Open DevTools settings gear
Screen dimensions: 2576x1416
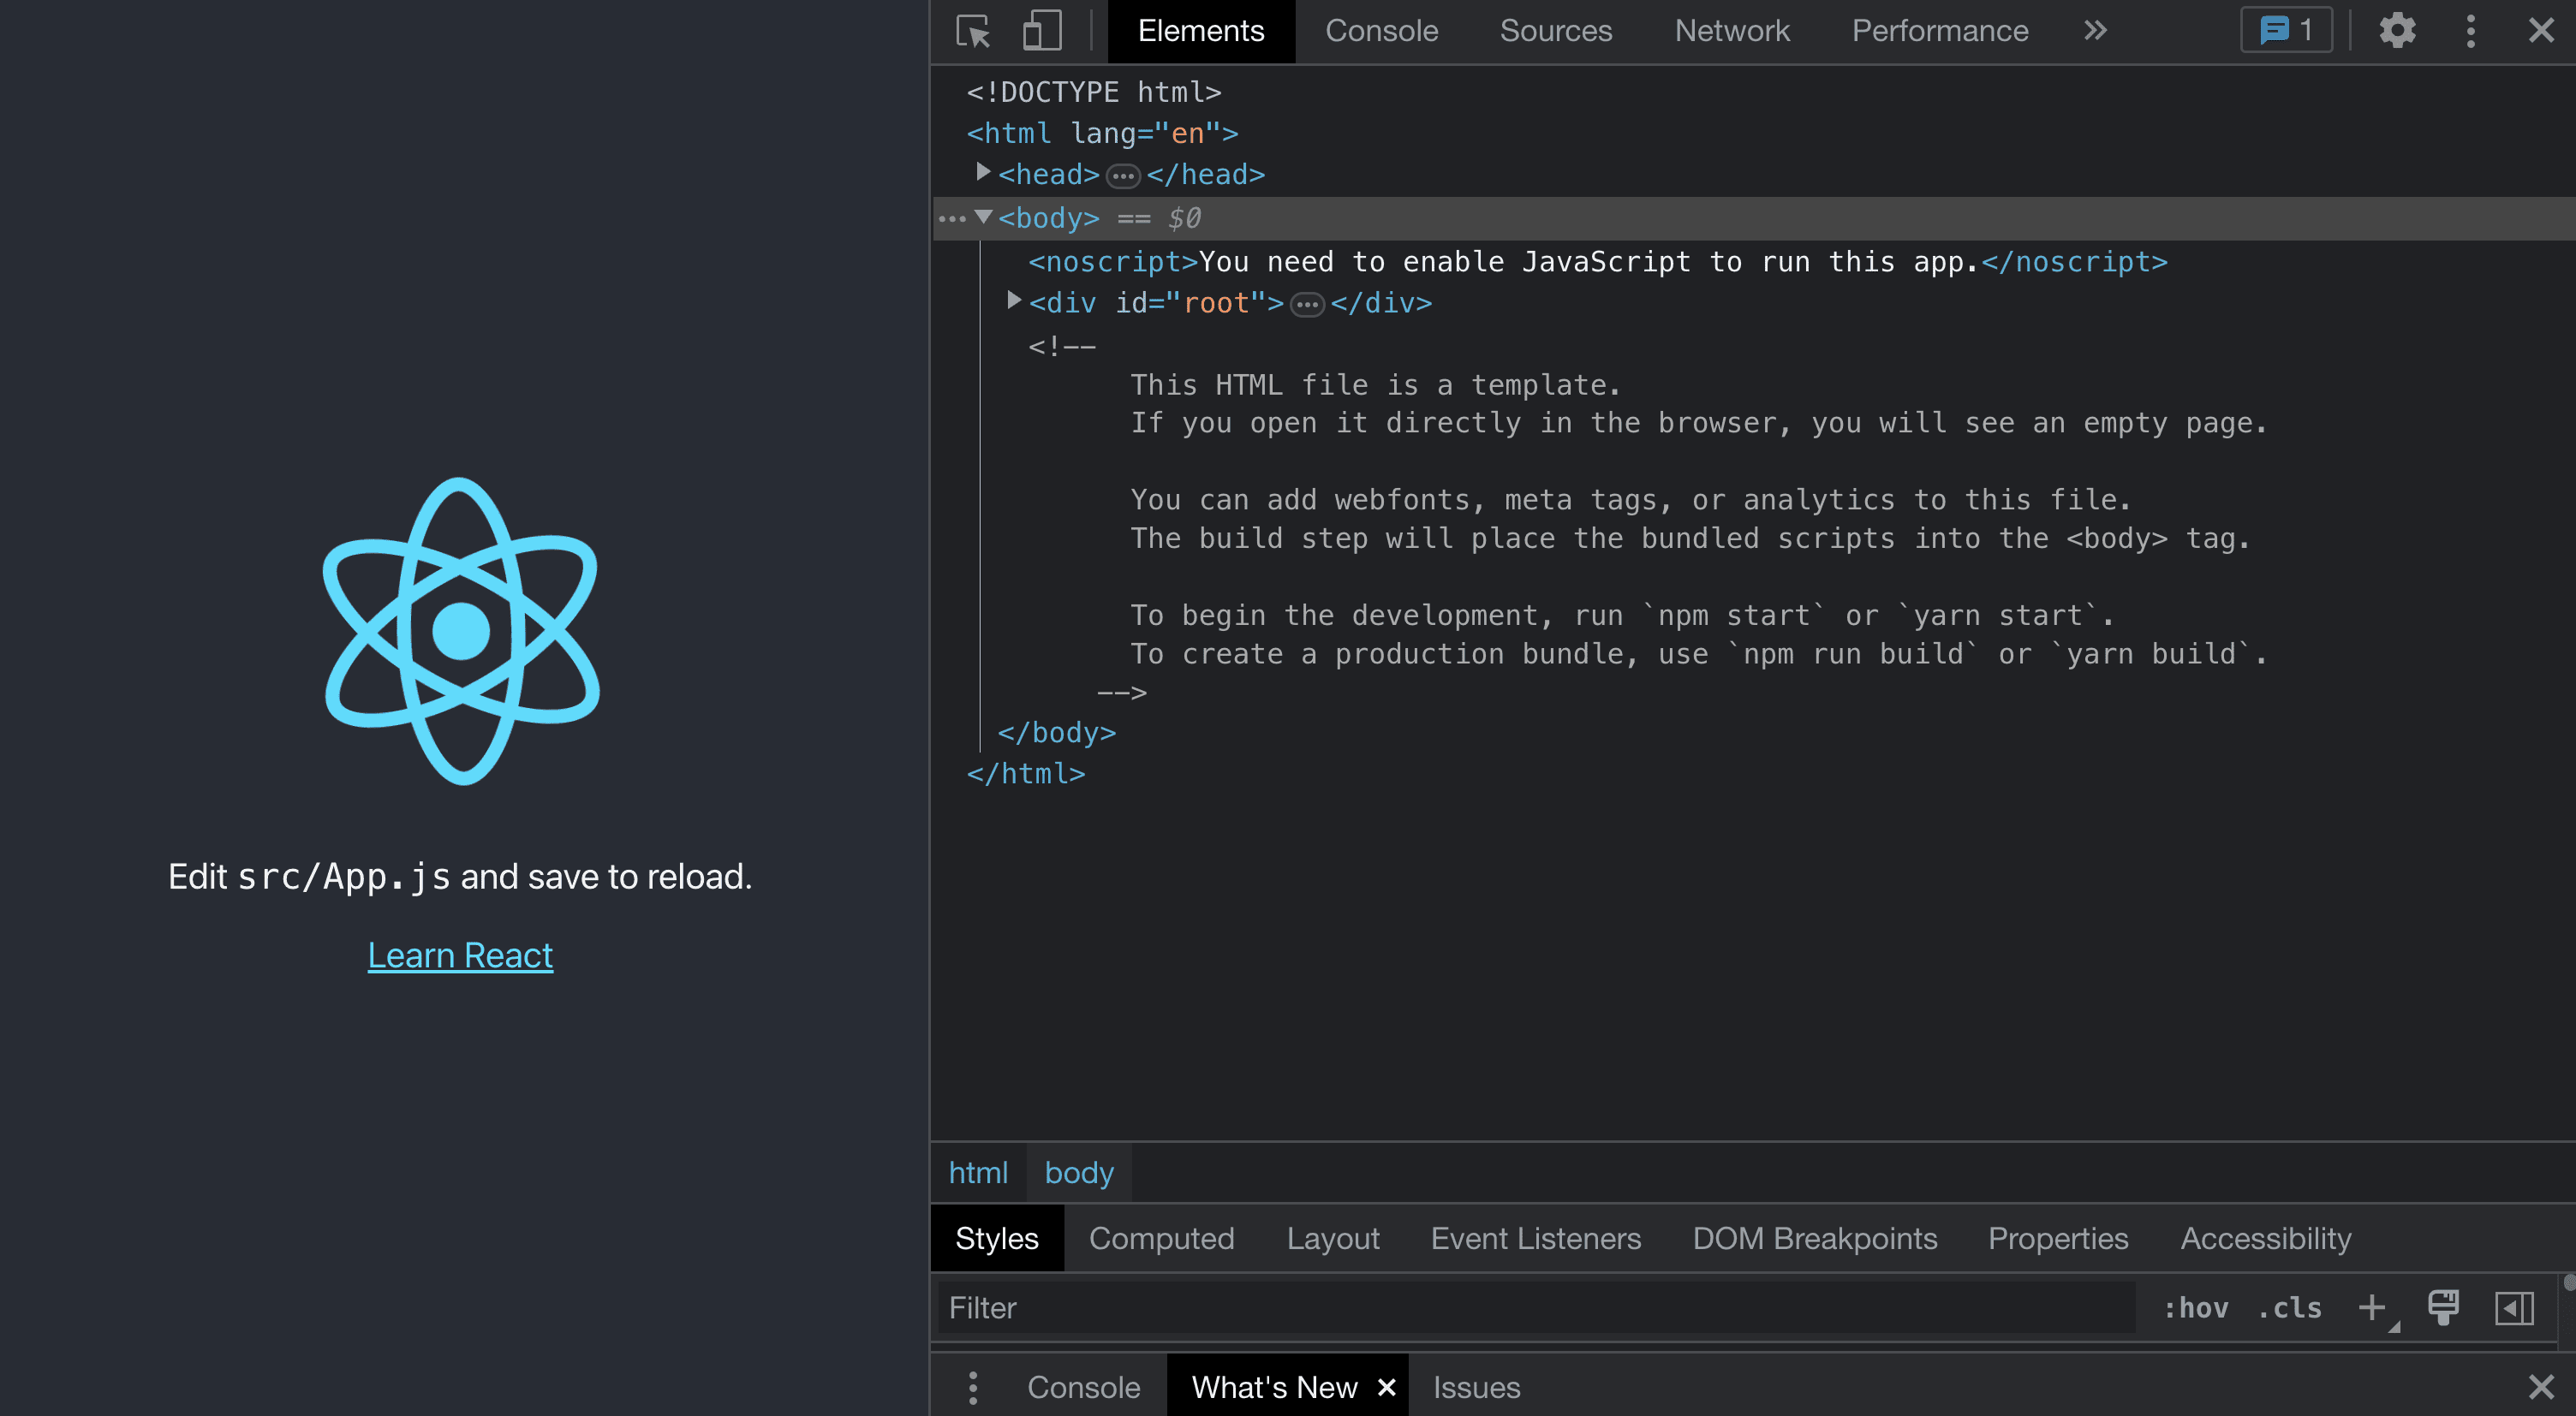point(2397,31)
